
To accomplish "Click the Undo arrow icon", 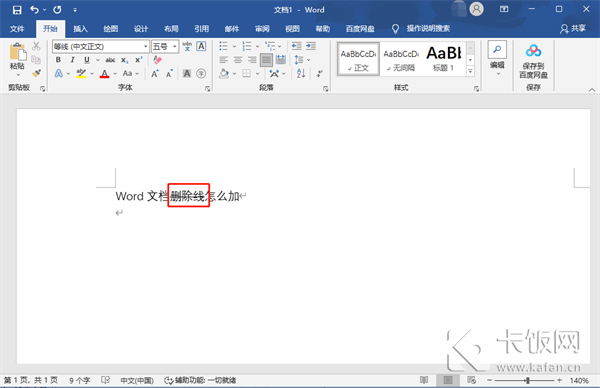I will tap(34, 10).
